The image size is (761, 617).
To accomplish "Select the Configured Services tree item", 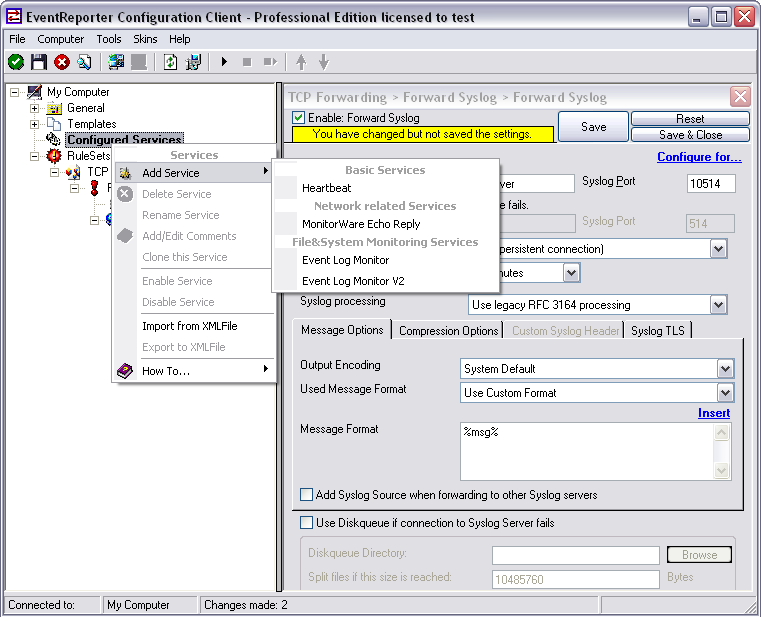I will coord(124,139).
